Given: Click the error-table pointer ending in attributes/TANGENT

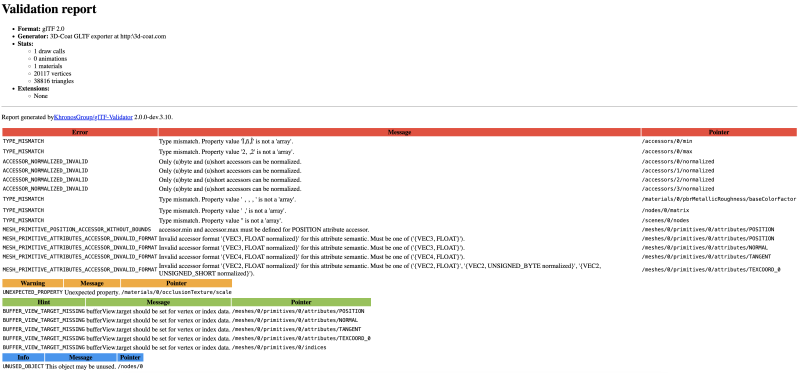Looking at the screenshot, I should (706, 256).
